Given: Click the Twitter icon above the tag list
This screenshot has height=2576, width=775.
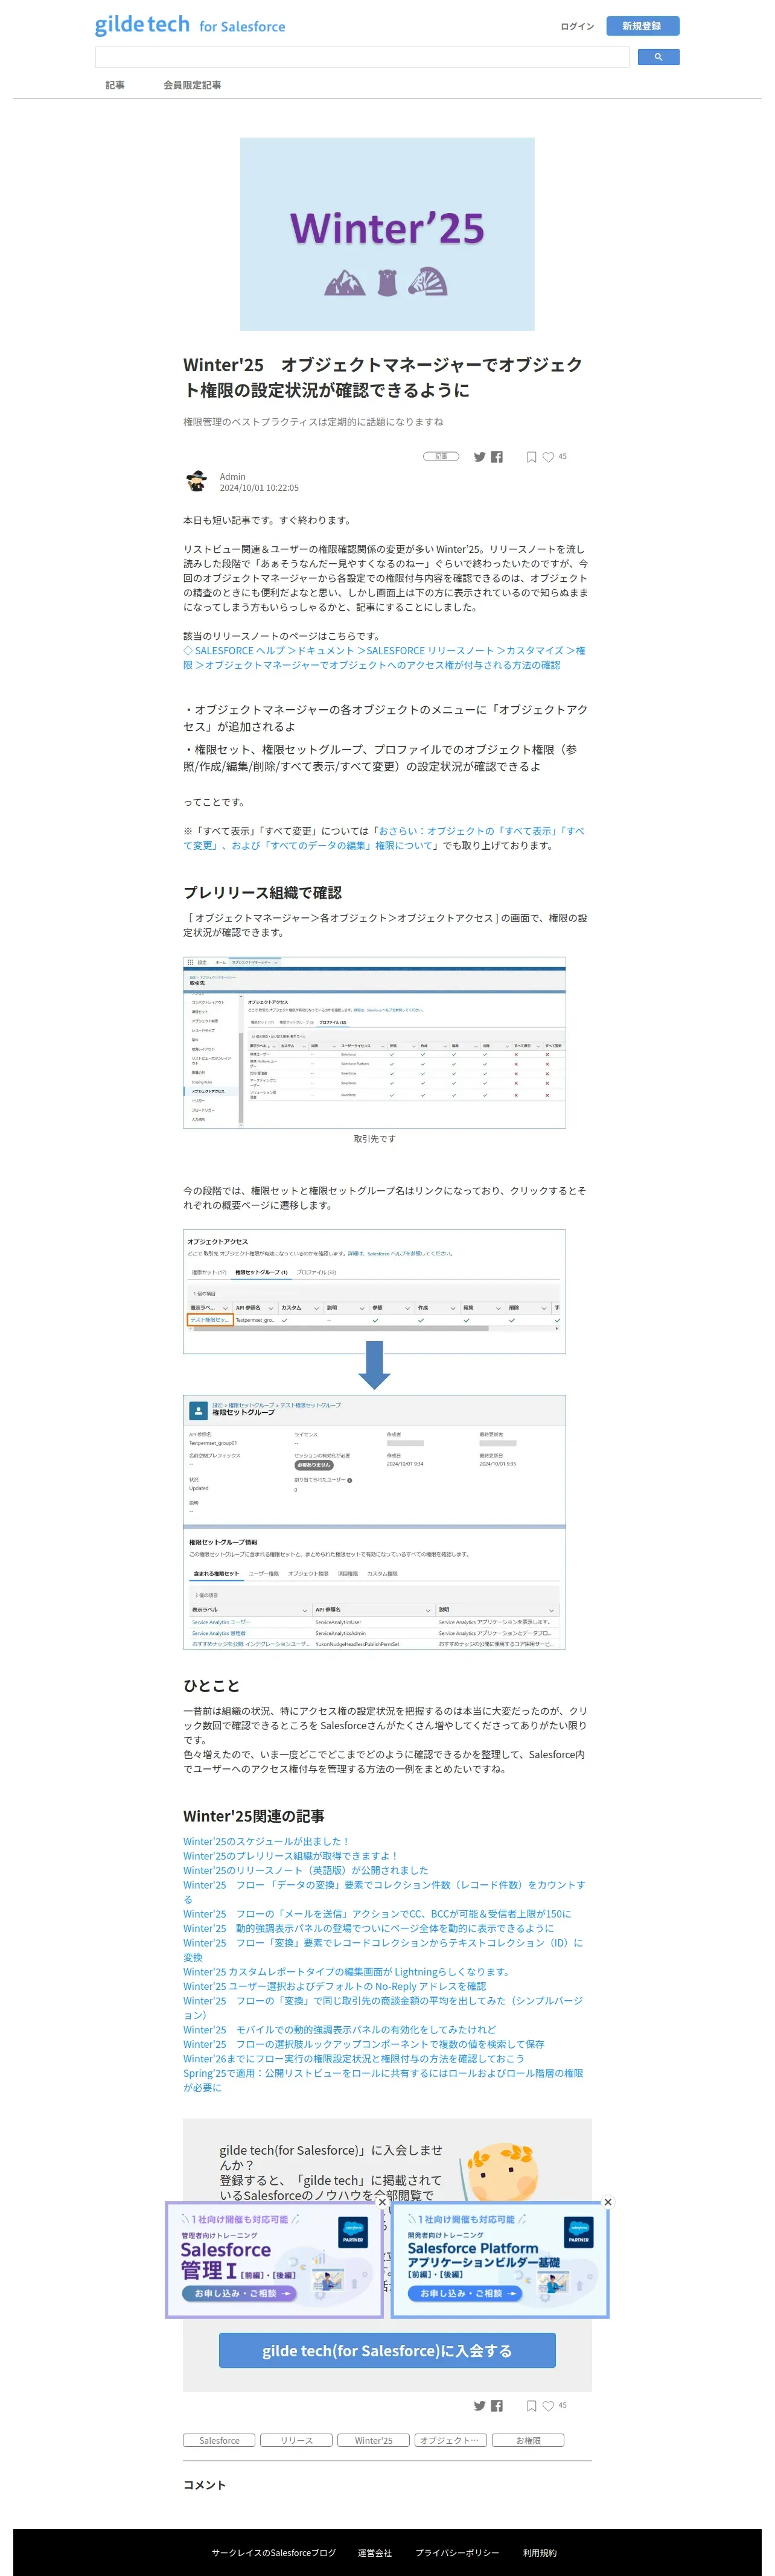Looking at the screenshot, I should (479, 2406).
